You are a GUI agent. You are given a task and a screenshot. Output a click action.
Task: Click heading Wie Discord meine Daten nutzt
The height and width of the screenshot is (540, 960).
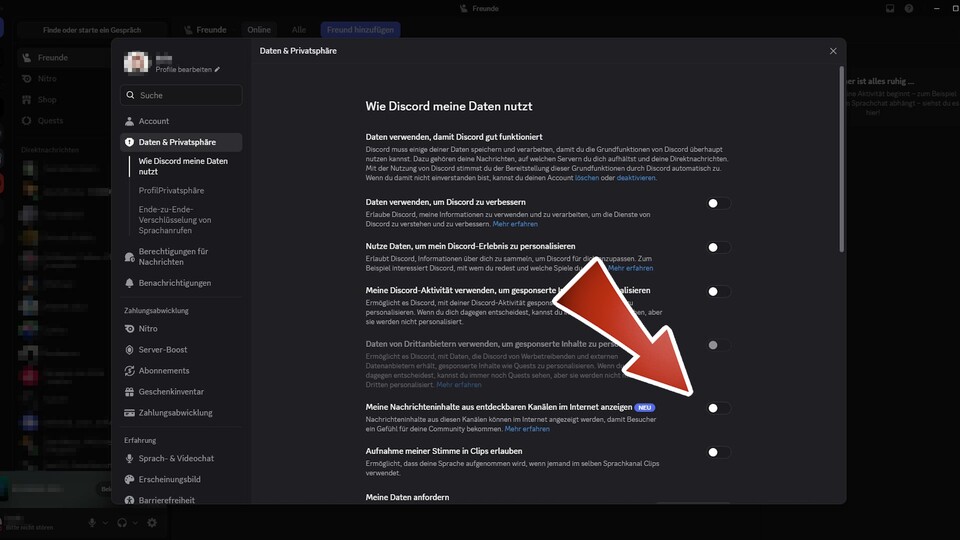click(449, 106)
